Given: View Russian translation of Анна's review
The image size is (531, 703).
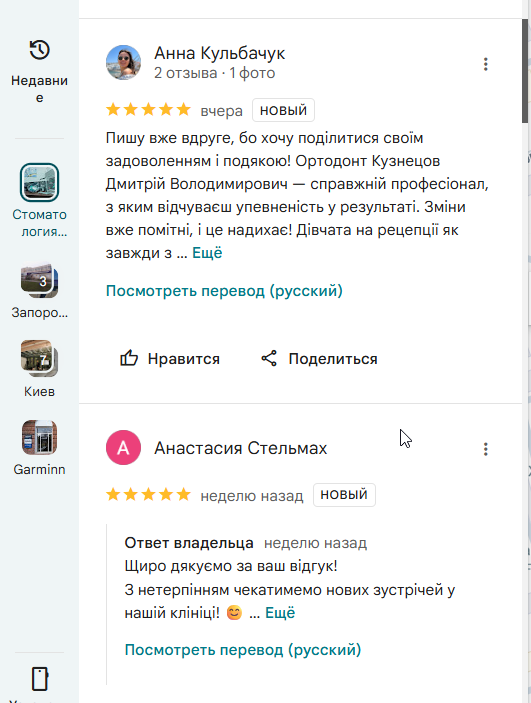Looking at the screenshot, I should pyautogui.click(x=224, y=291).
